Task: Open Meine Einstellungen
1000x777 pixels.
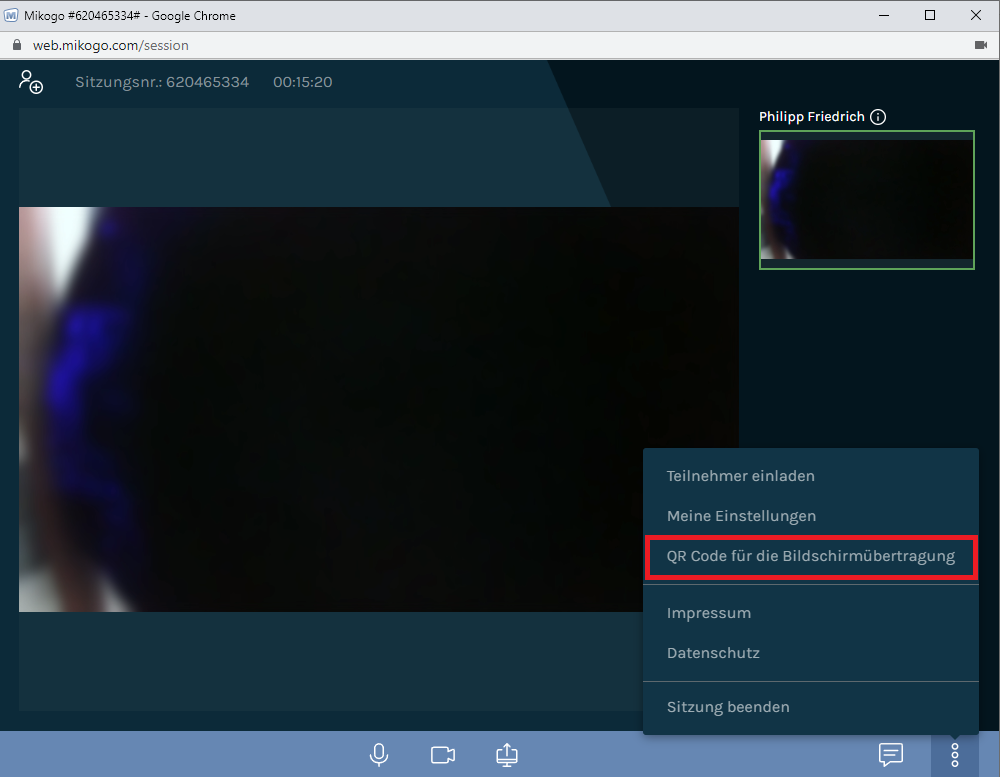Action: point(741,516)
